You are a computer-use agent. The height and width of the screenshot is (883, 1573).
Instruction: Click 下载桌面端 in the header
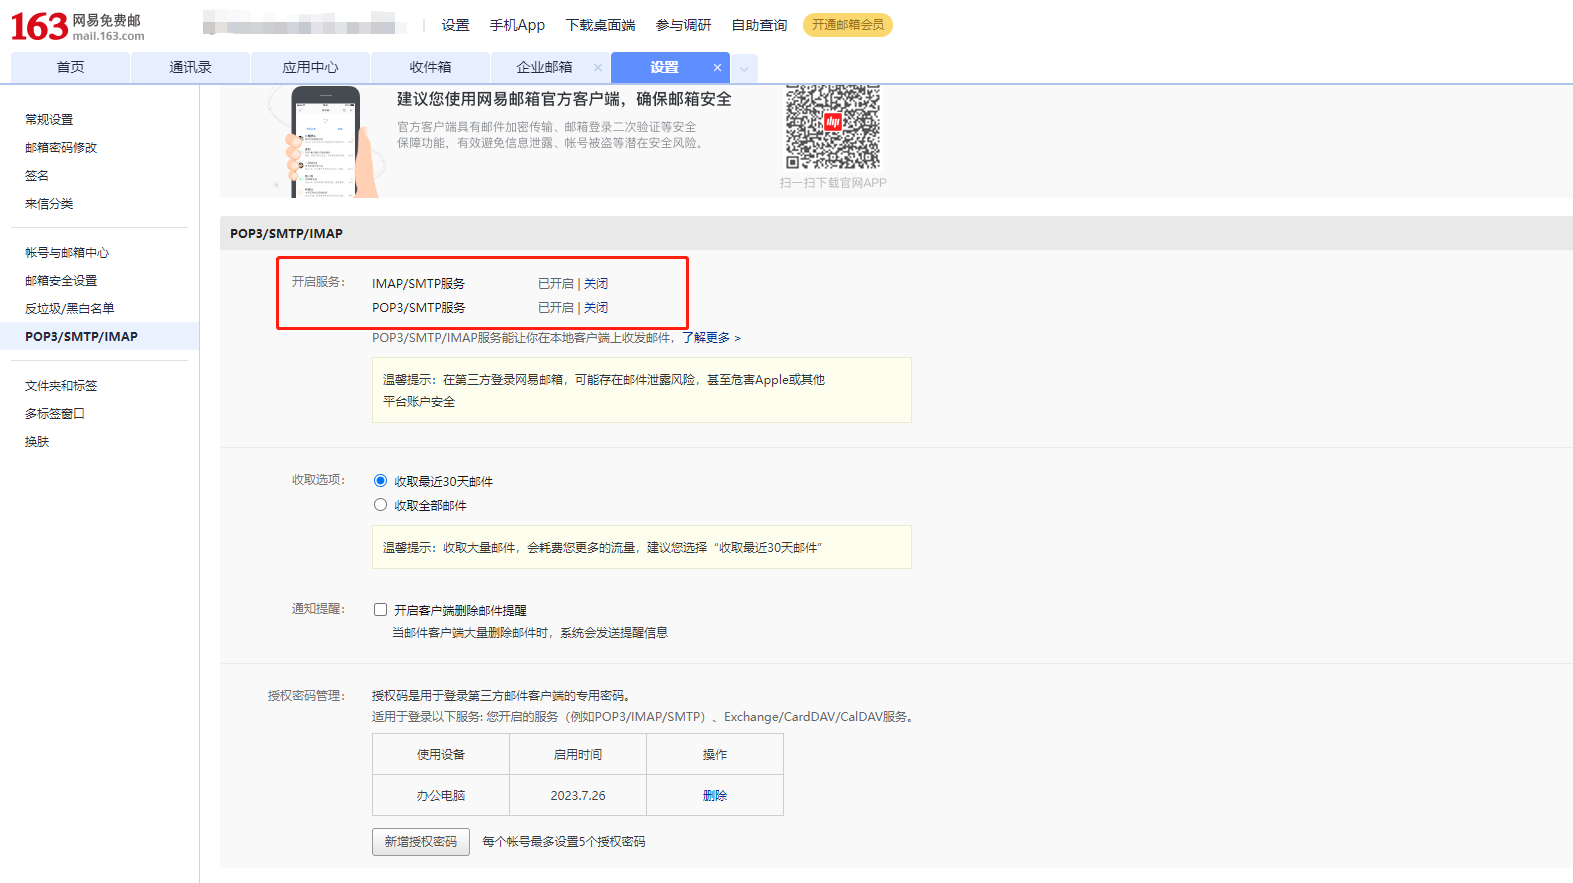click(x=600, y=25)
